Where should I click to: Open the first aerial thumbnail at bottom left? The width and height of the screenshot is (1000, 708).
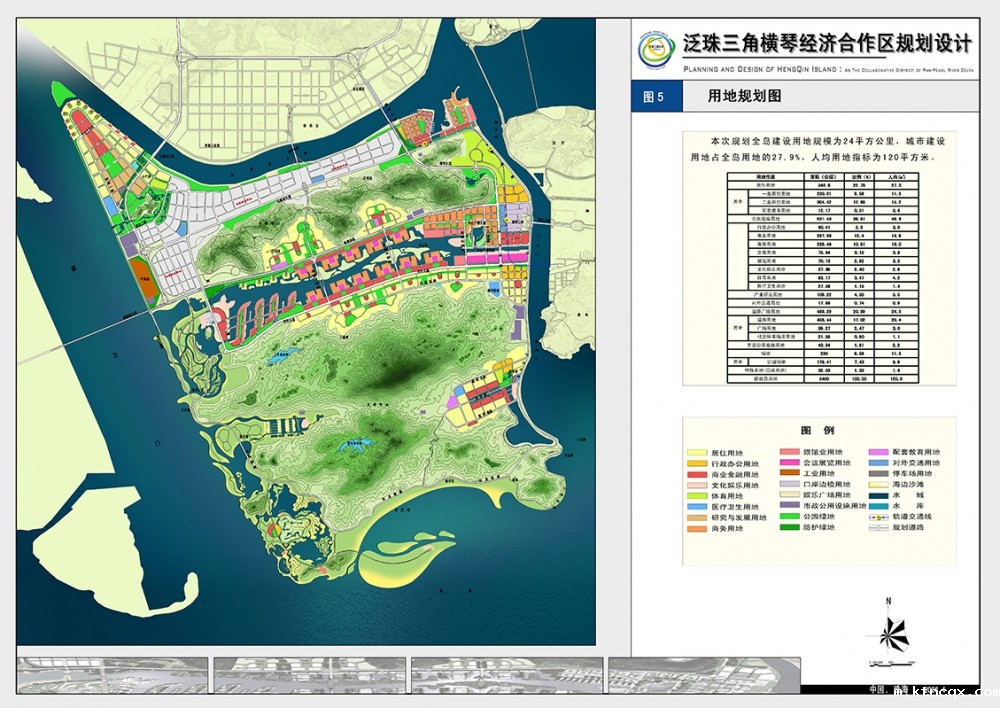pos(112,675)
